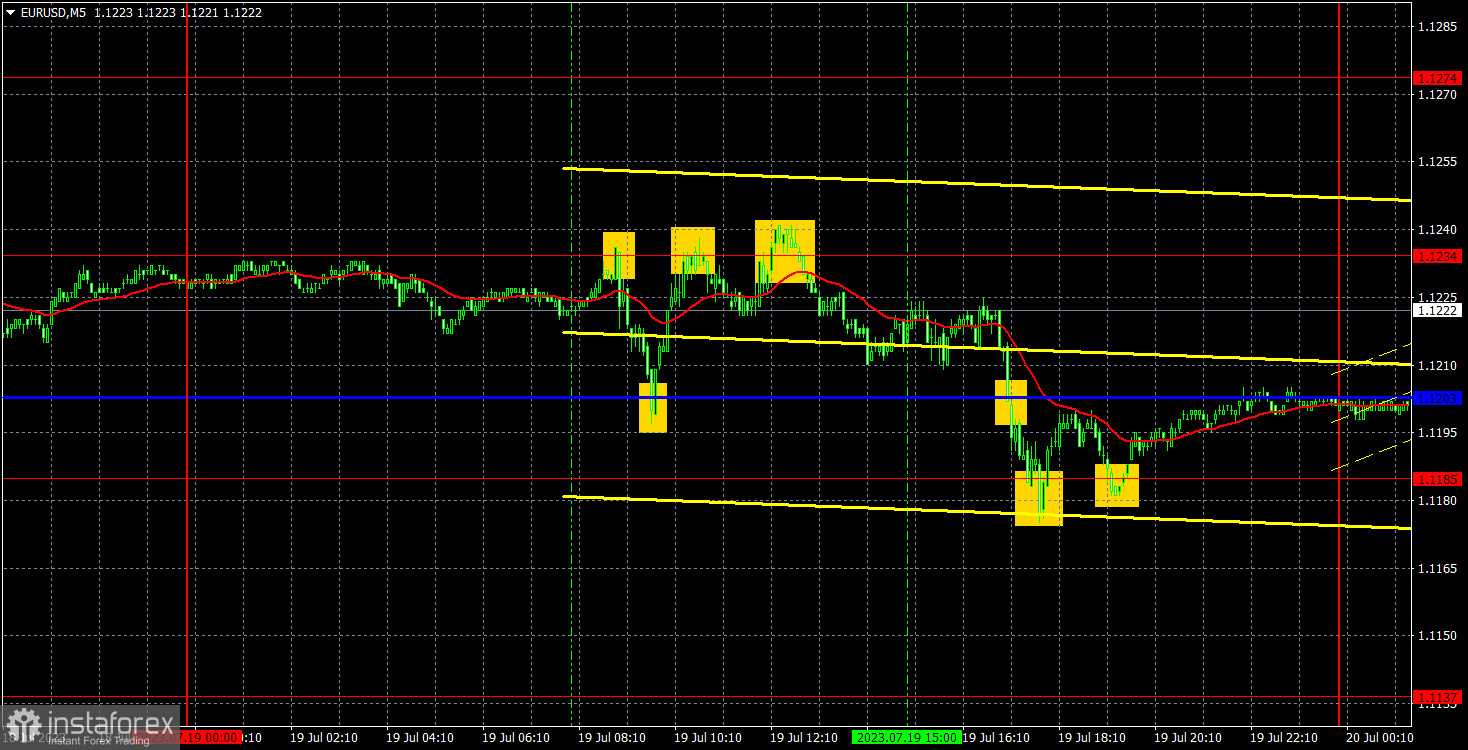Viewport: 1468px width, 750px height.
Task: Click the 19 Jul 18:10 time label
Action: point(1092,737)
